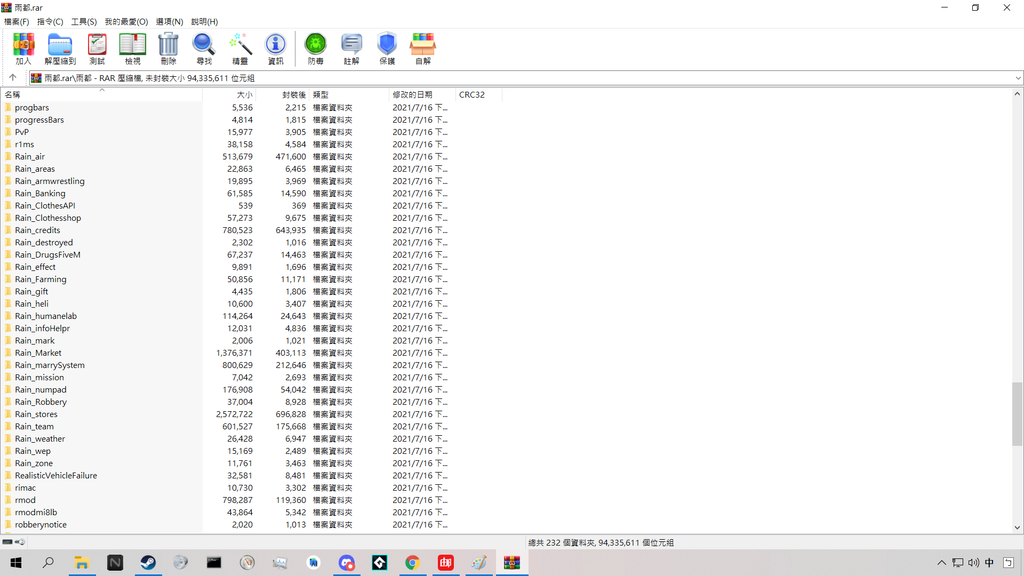Switch to the WinRAR taskbar icon

(511, 562)
